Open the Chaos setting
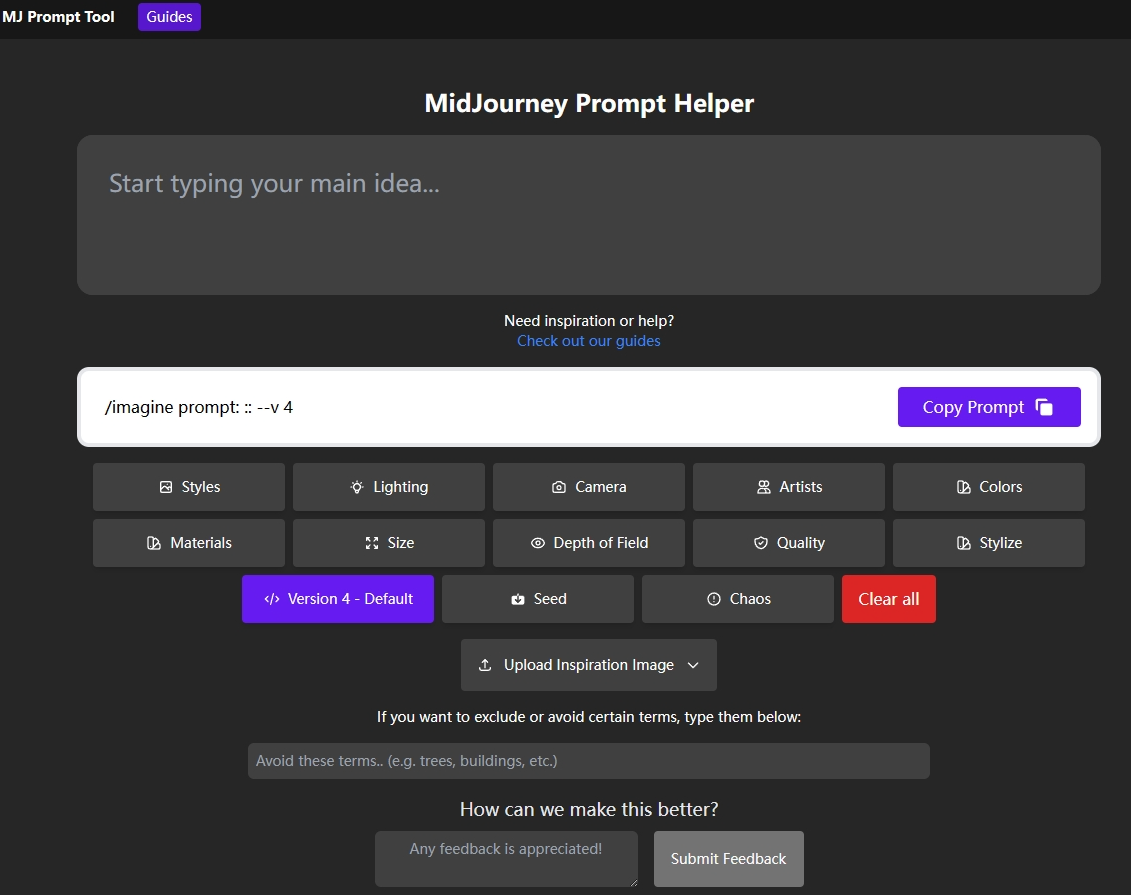The height and width of the screenshot is (895, 1131). coord(738,599)
